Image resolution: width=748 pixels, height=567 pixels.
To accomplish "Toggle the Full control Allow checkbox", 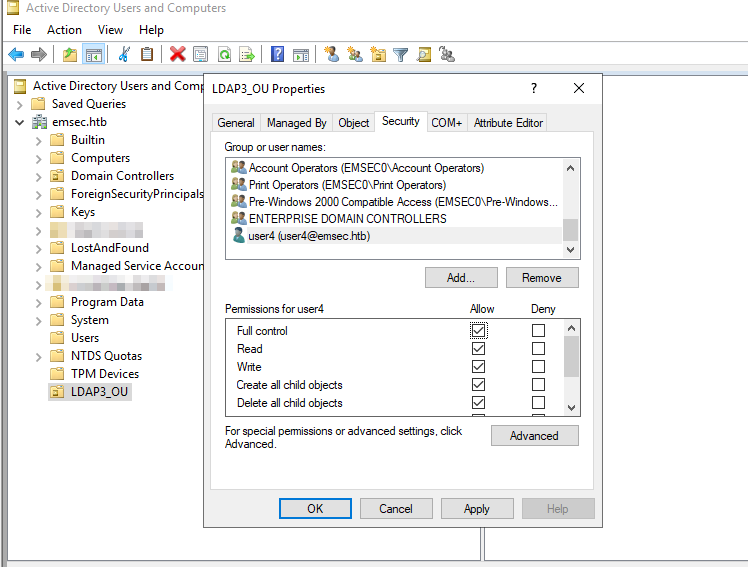I will coord(479,331).
